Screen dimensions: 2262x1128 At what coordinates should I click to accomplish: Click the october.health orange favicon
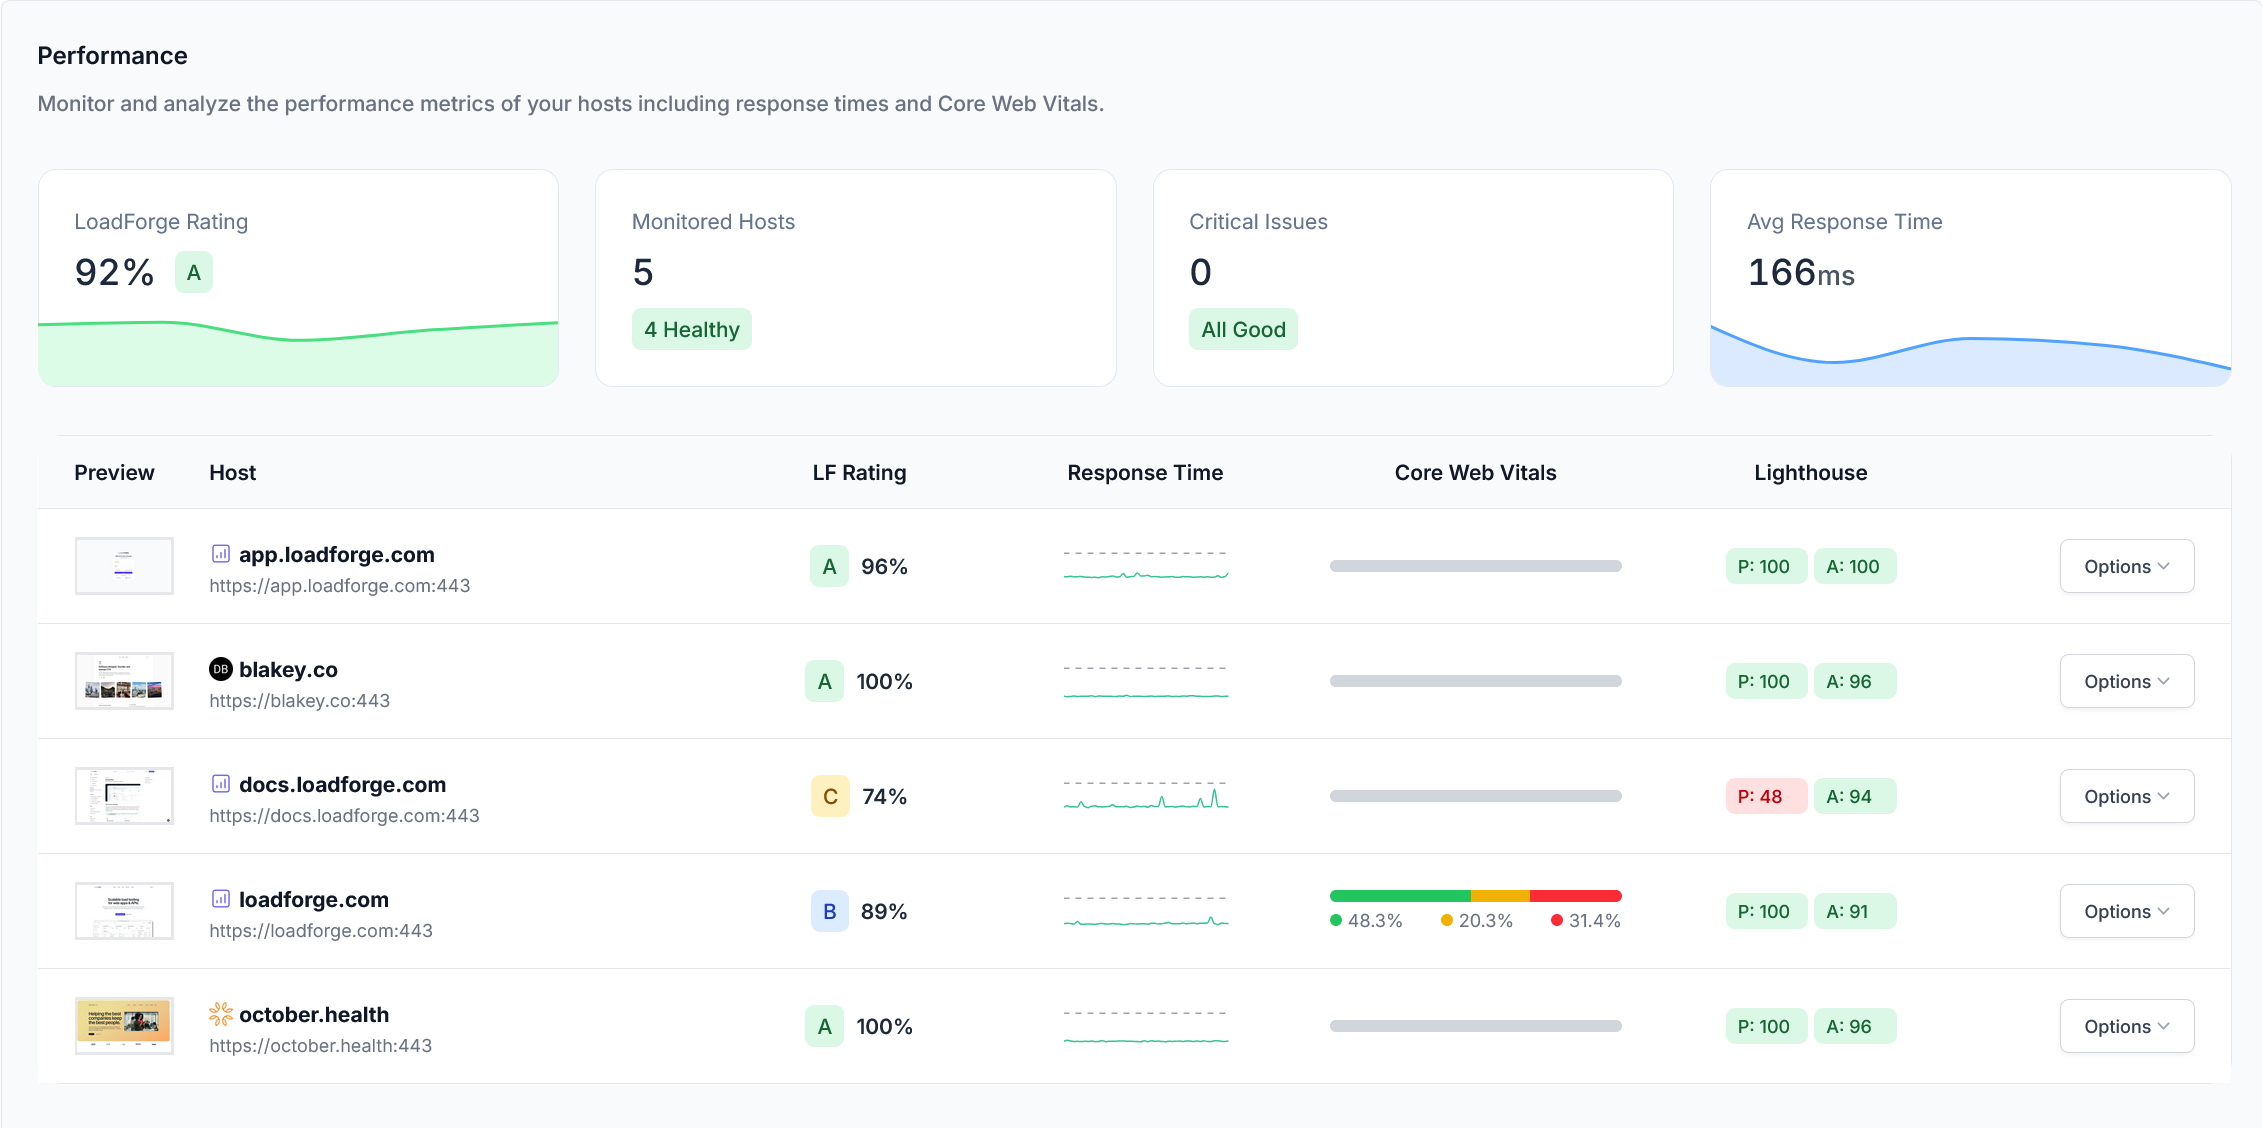tap(221, 1014)
